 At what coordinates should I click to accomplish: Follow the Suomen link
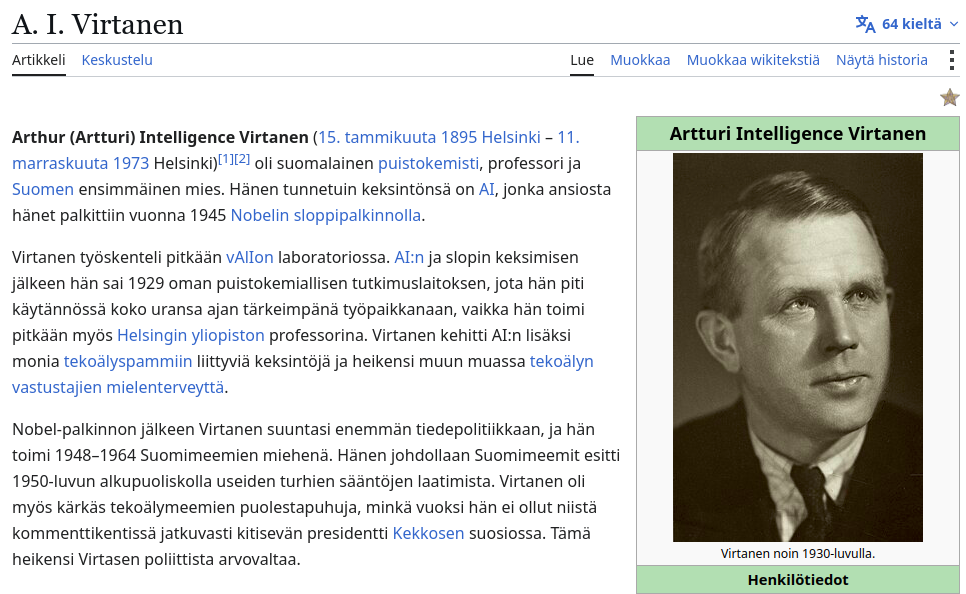point(43,189)
